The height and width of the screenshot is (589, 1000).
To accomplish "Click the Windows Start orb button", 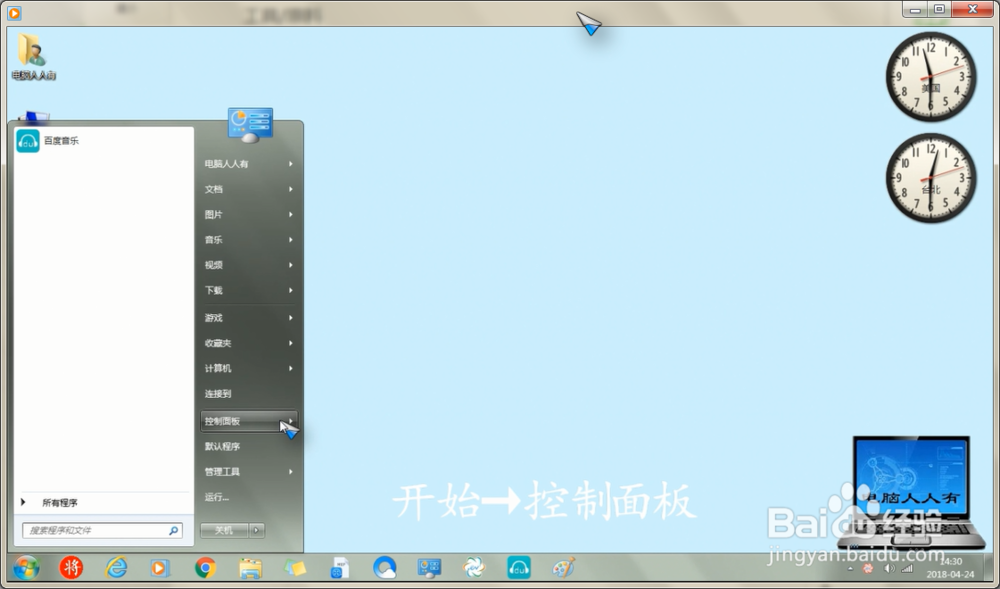I will coord(26,567).
